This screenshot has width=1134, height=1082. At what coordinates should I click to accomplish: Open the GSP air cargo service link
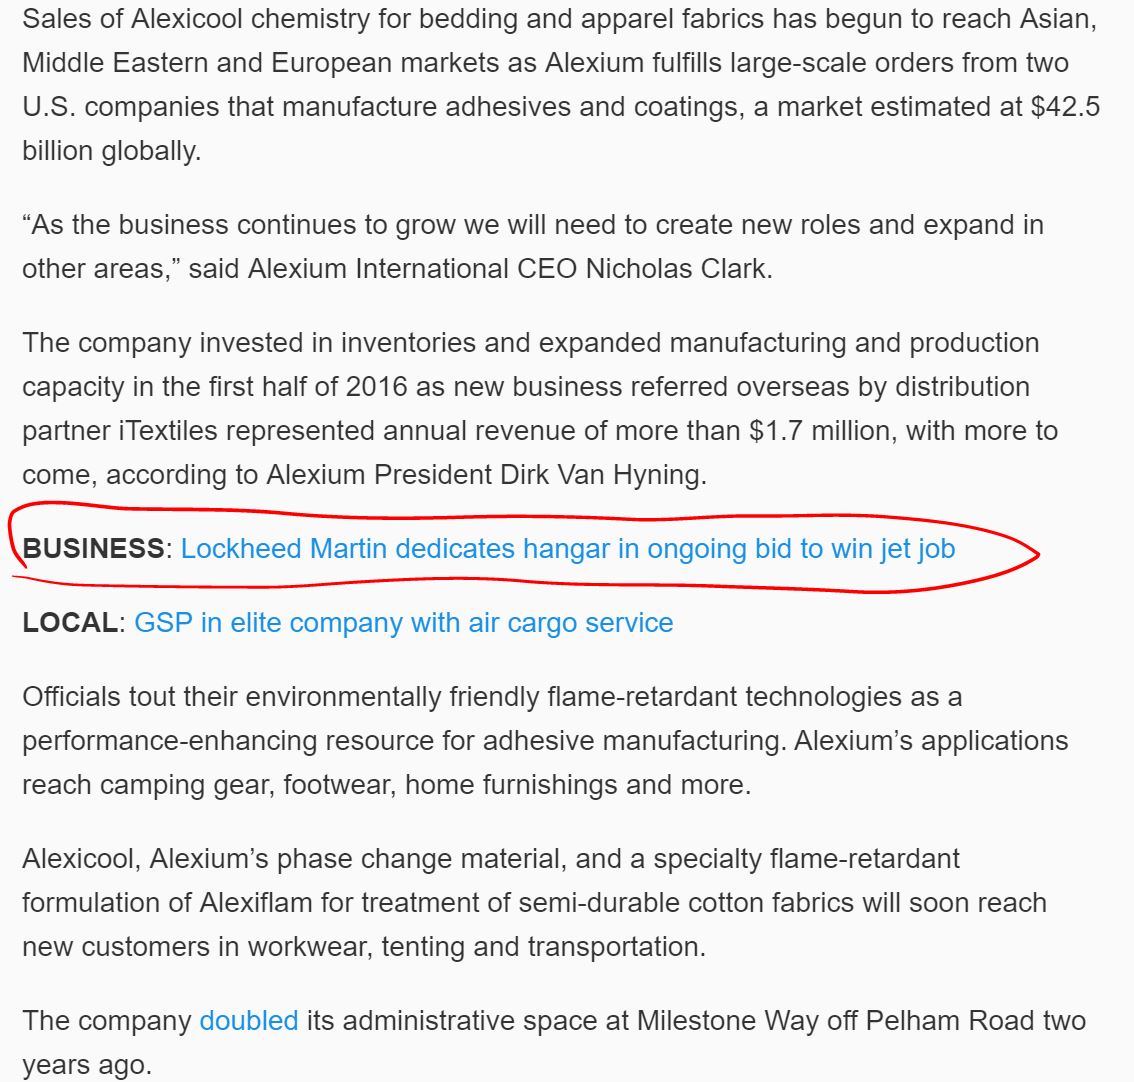coord(404,623)
